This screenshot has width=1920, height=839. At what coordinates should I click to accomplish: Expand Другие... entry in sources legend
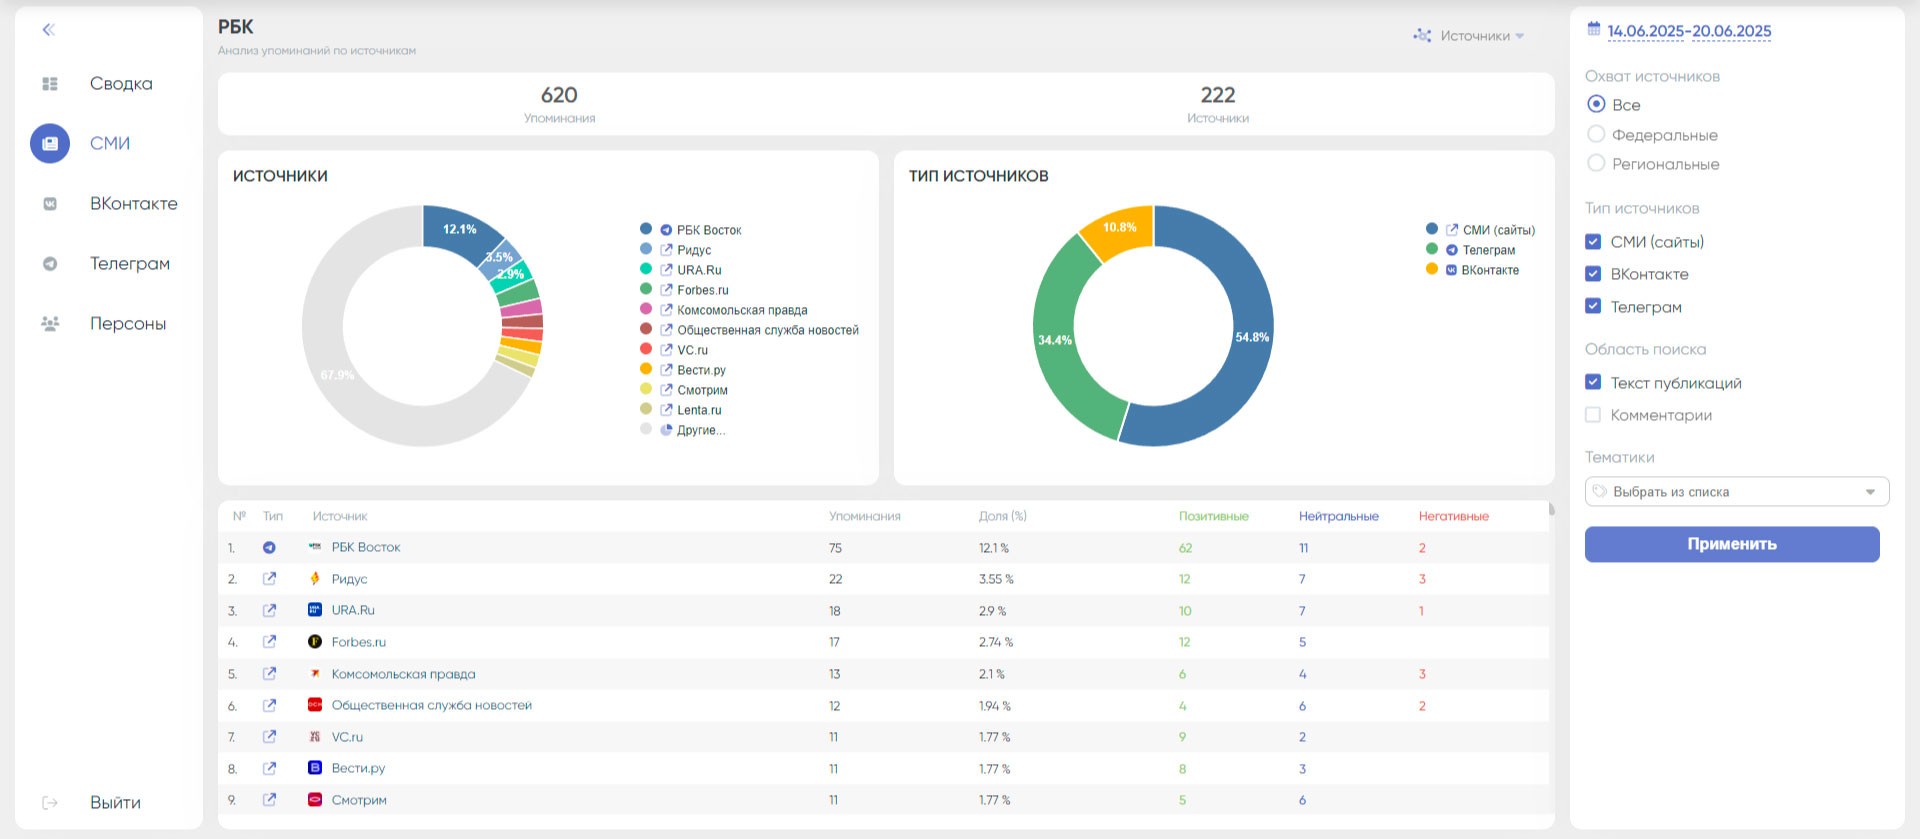(700, 430)
